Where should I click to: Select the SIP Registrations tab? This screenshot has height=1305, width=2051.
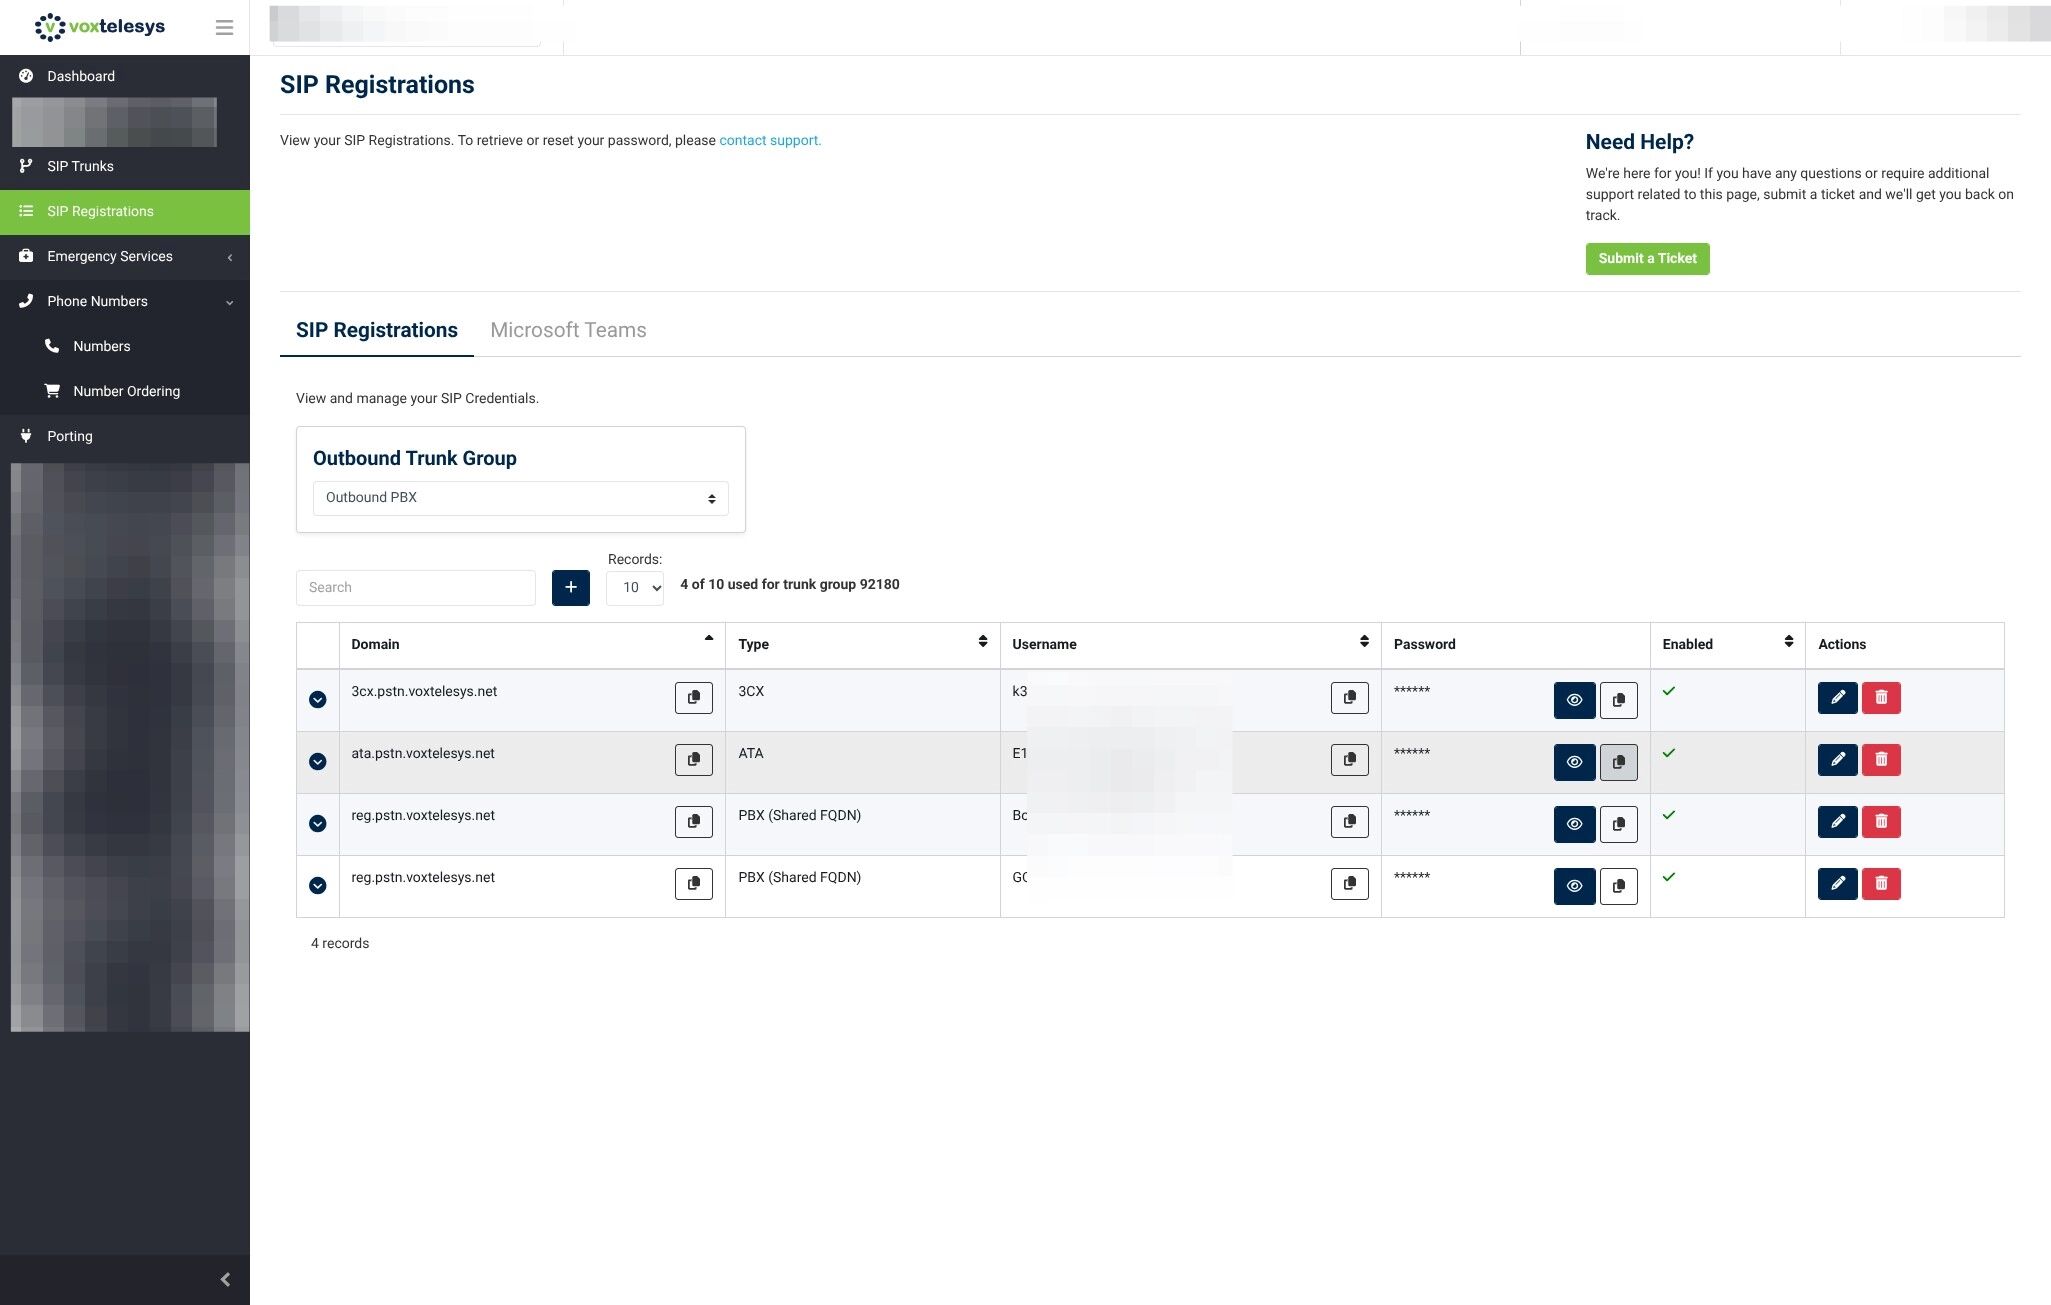pyautogui.click(x=377, y=331)
